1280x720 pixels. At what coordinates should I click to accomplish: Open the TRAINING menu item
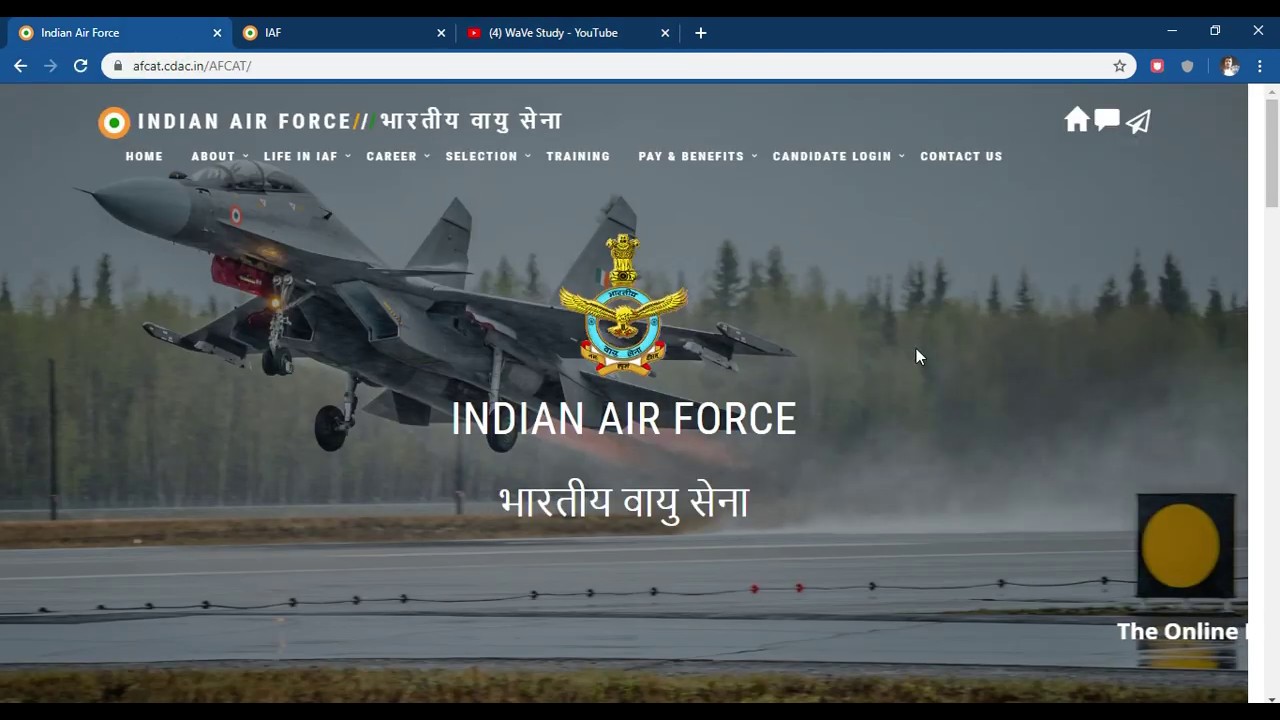tap(578, 156)
